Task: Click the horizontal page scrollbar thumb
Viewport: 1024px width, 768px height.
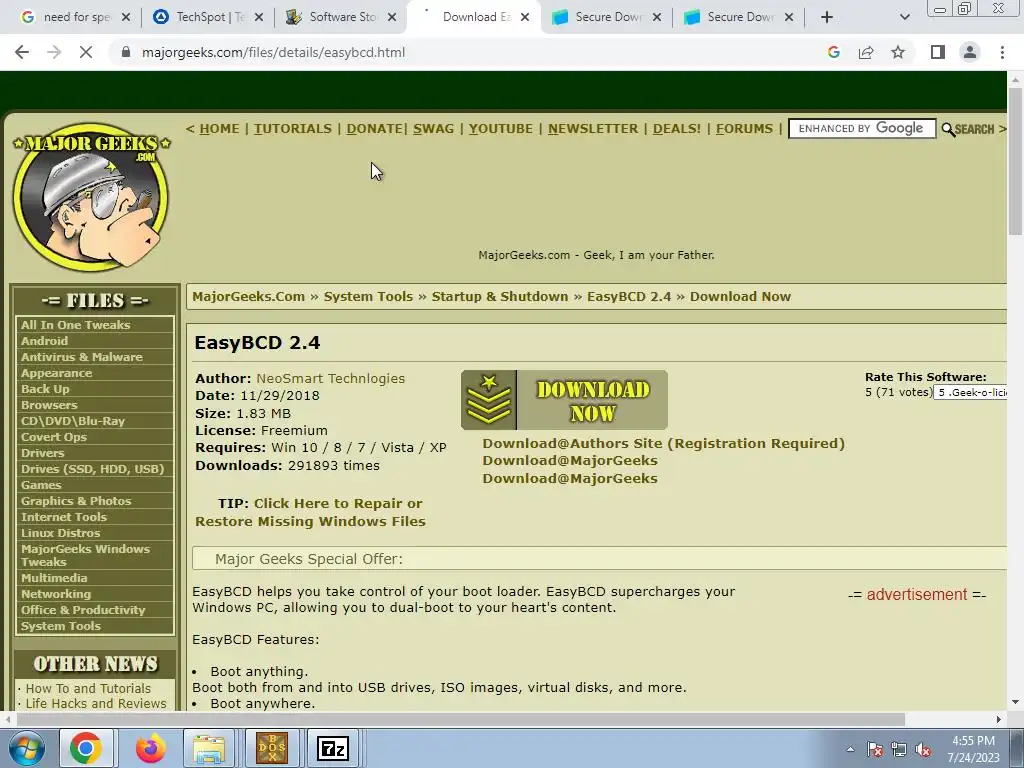Action: (460, 719)
